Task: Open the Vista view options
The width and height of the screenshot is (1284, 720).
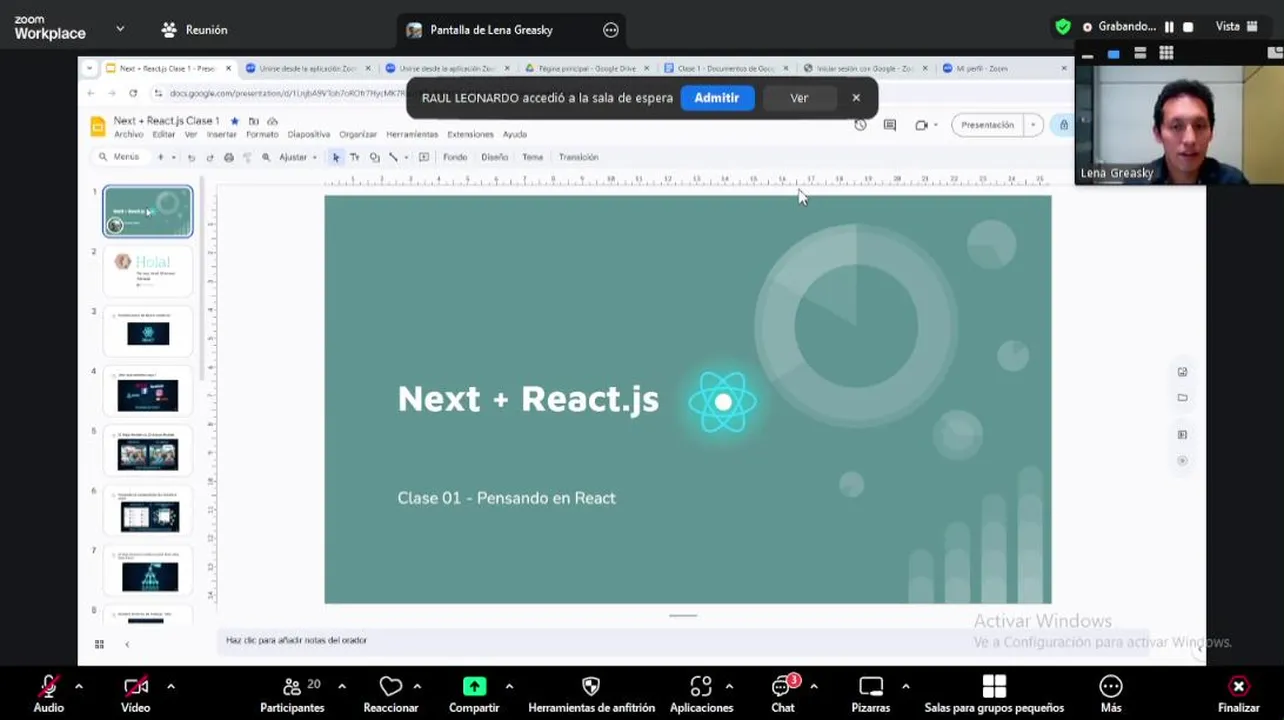Action: coord(1235,27)
